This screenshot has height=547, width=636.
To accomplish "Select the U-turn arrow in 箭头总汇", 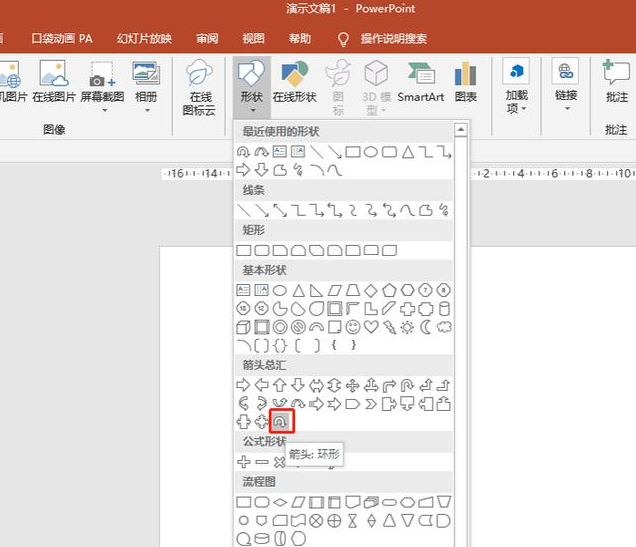I will click(407, 385).
